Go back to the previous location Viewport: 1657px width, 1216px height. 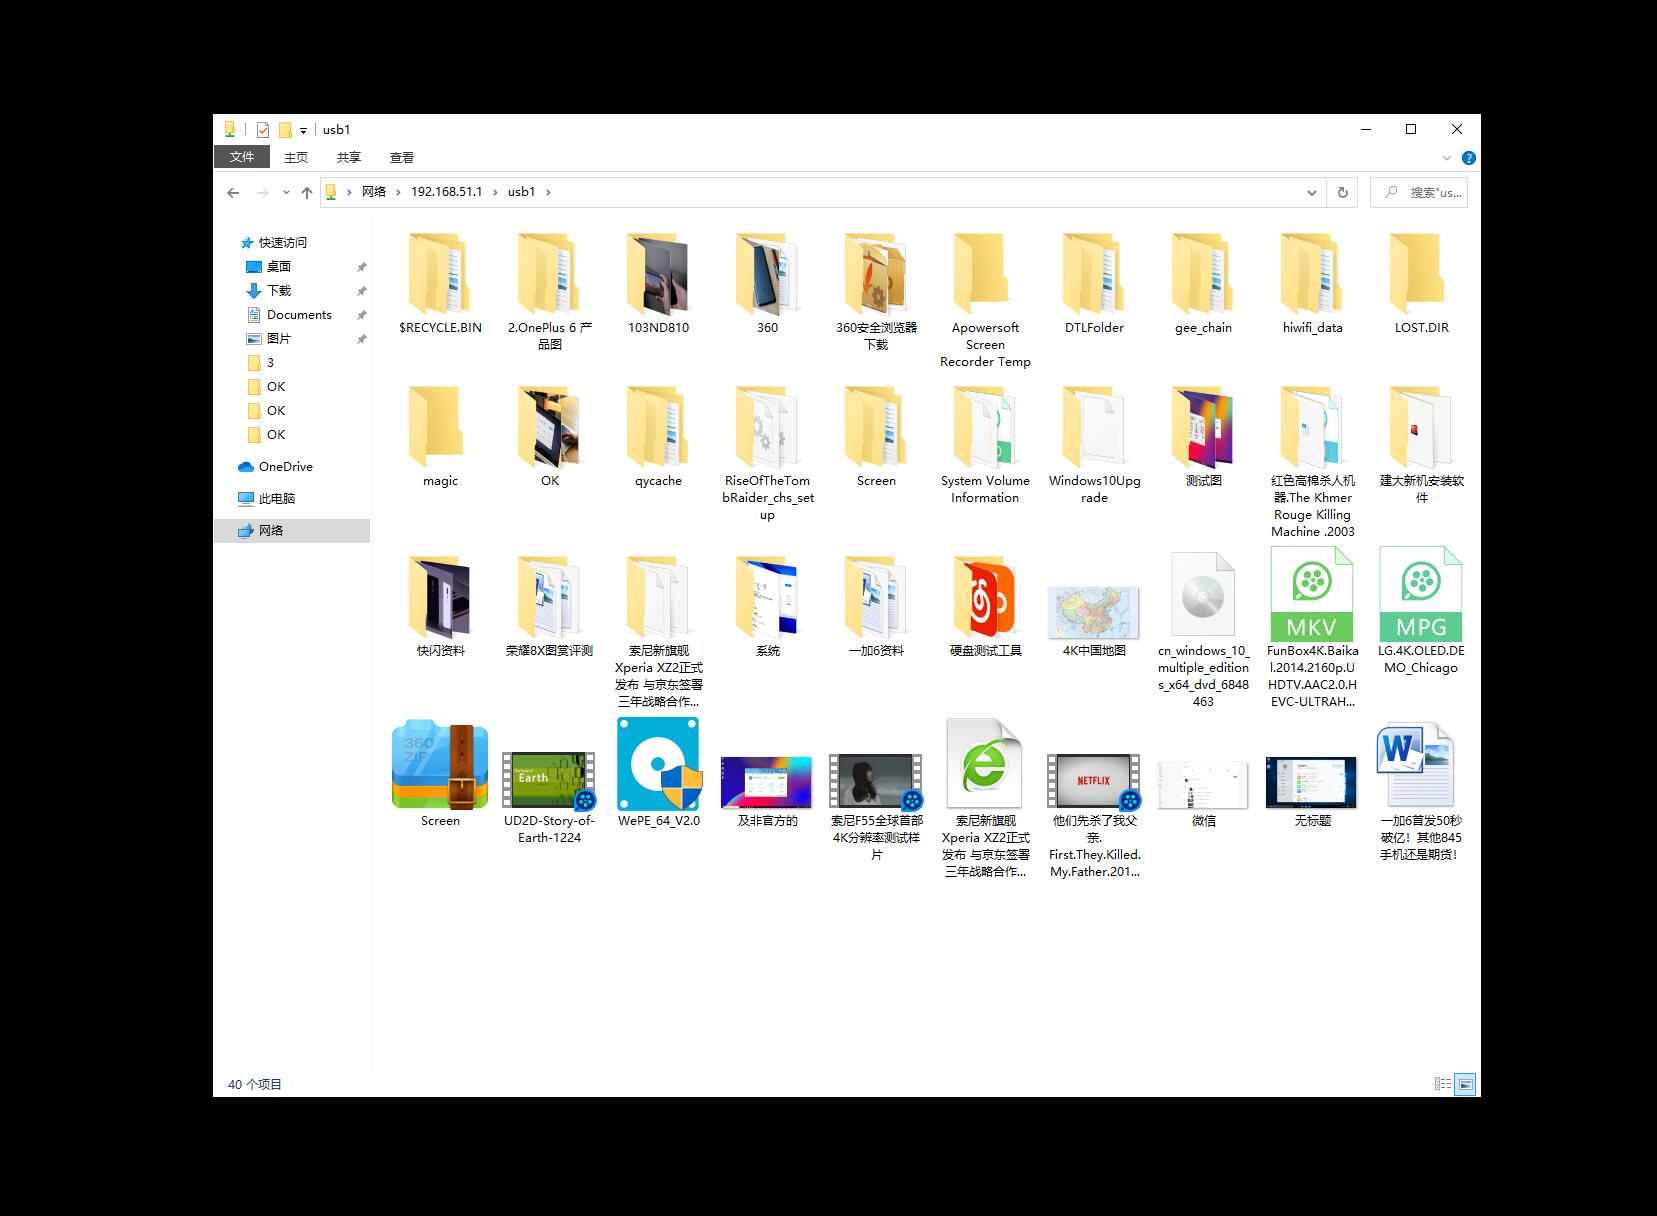[233, 192]
